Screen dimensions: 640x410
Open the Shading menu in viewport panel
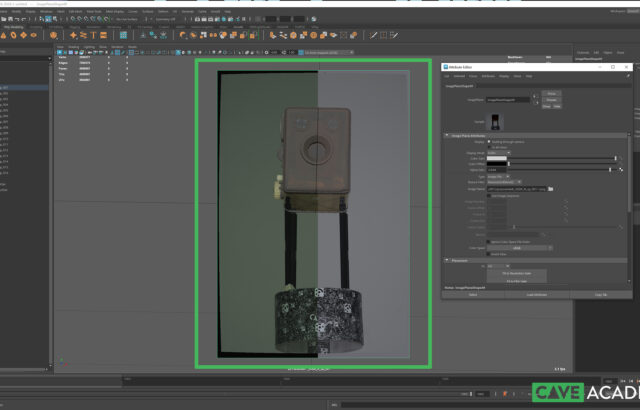pos(73,46)
